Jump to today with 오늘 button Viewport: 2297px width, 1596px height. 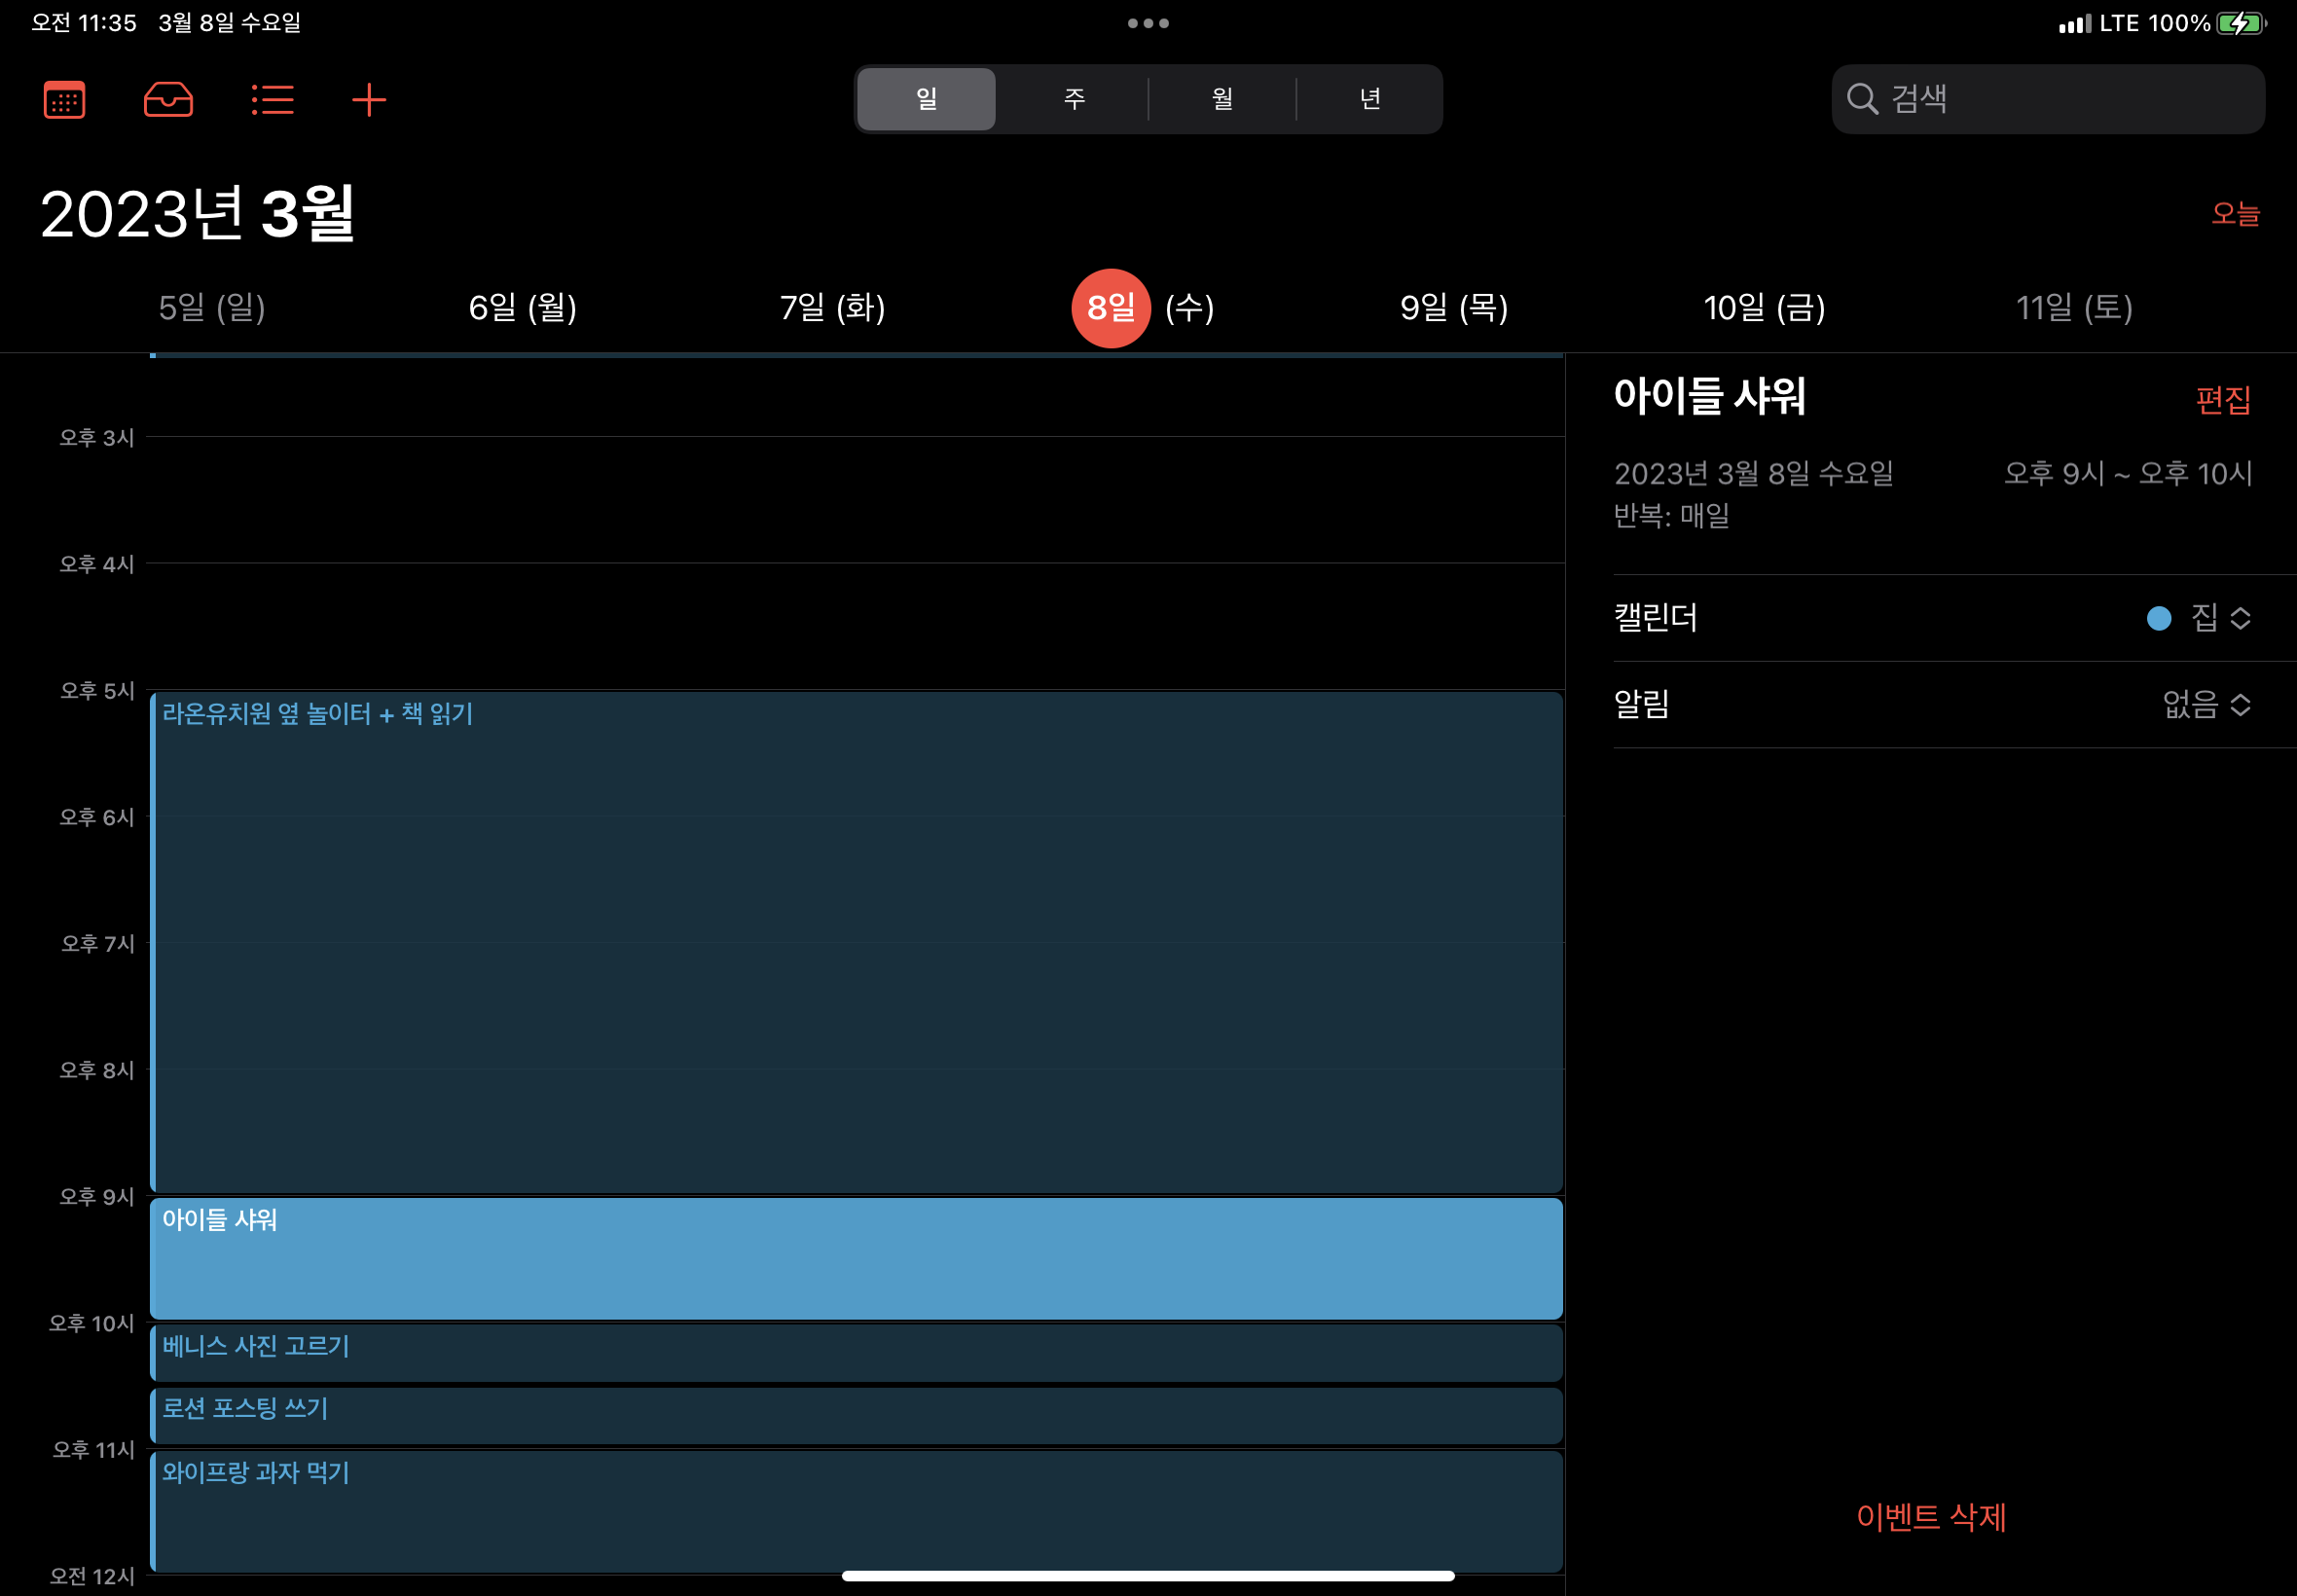pyautogui.click(x=2234, y=213)
